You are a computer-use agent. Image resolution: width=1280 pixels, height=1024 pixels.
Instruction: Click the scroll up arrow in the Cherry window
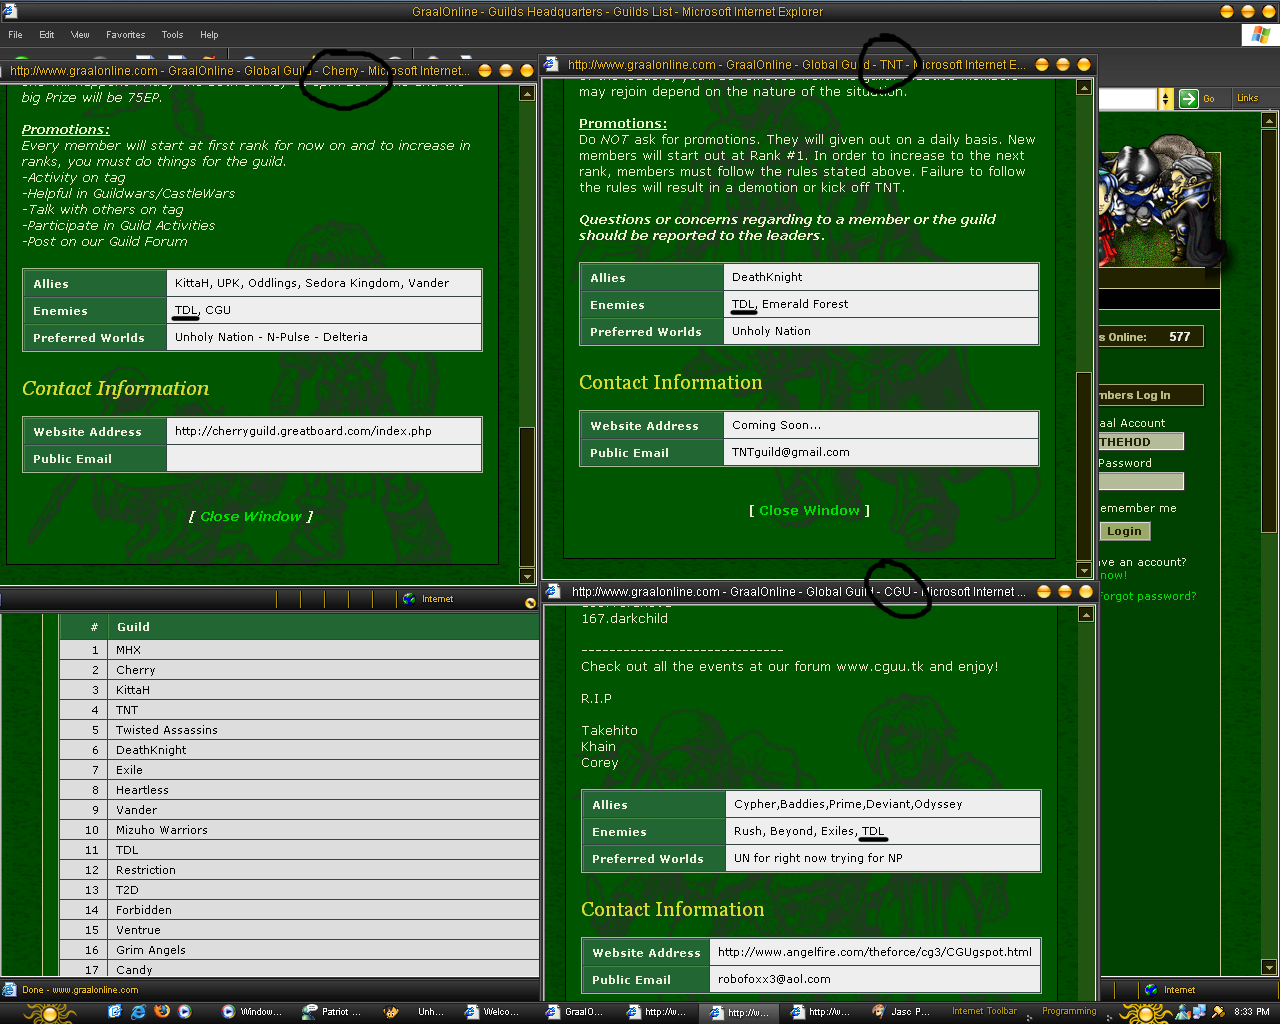pyautogui.click(x=527, y=94)
